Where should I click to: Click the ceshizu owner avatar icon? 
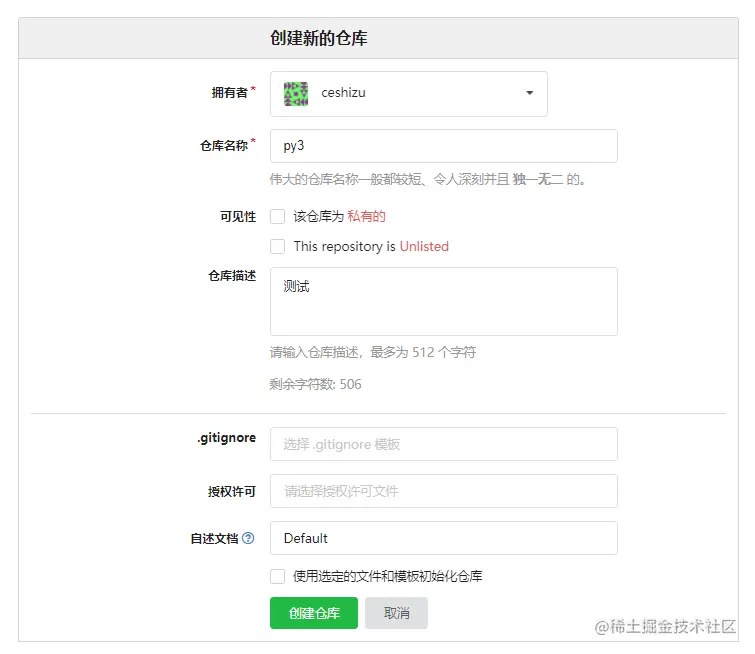(296, 93)
